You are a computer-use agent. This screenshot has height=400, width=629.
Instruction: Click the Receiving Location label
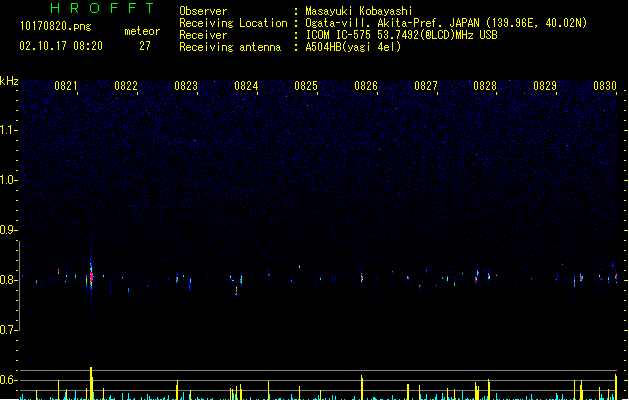233,23
